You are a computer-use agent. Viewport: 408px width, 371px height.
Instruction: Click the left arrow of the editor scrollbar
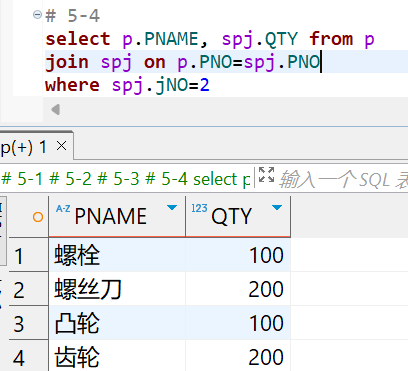point(56,109)
